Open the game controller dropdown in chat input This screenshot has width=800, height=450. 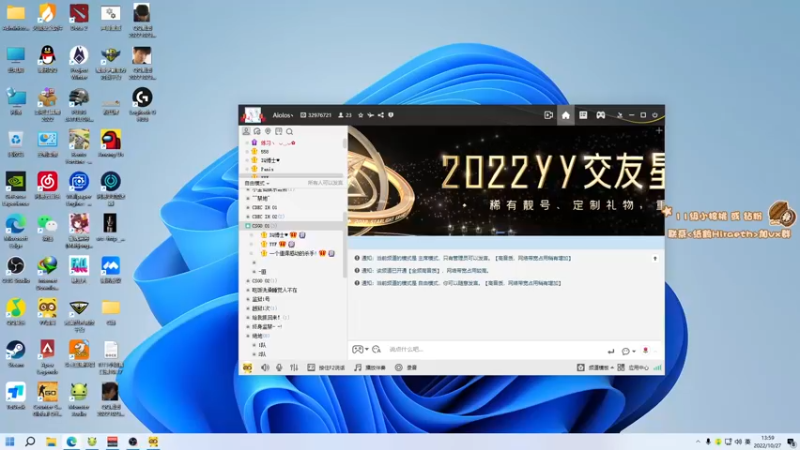[x=360, y=349]
